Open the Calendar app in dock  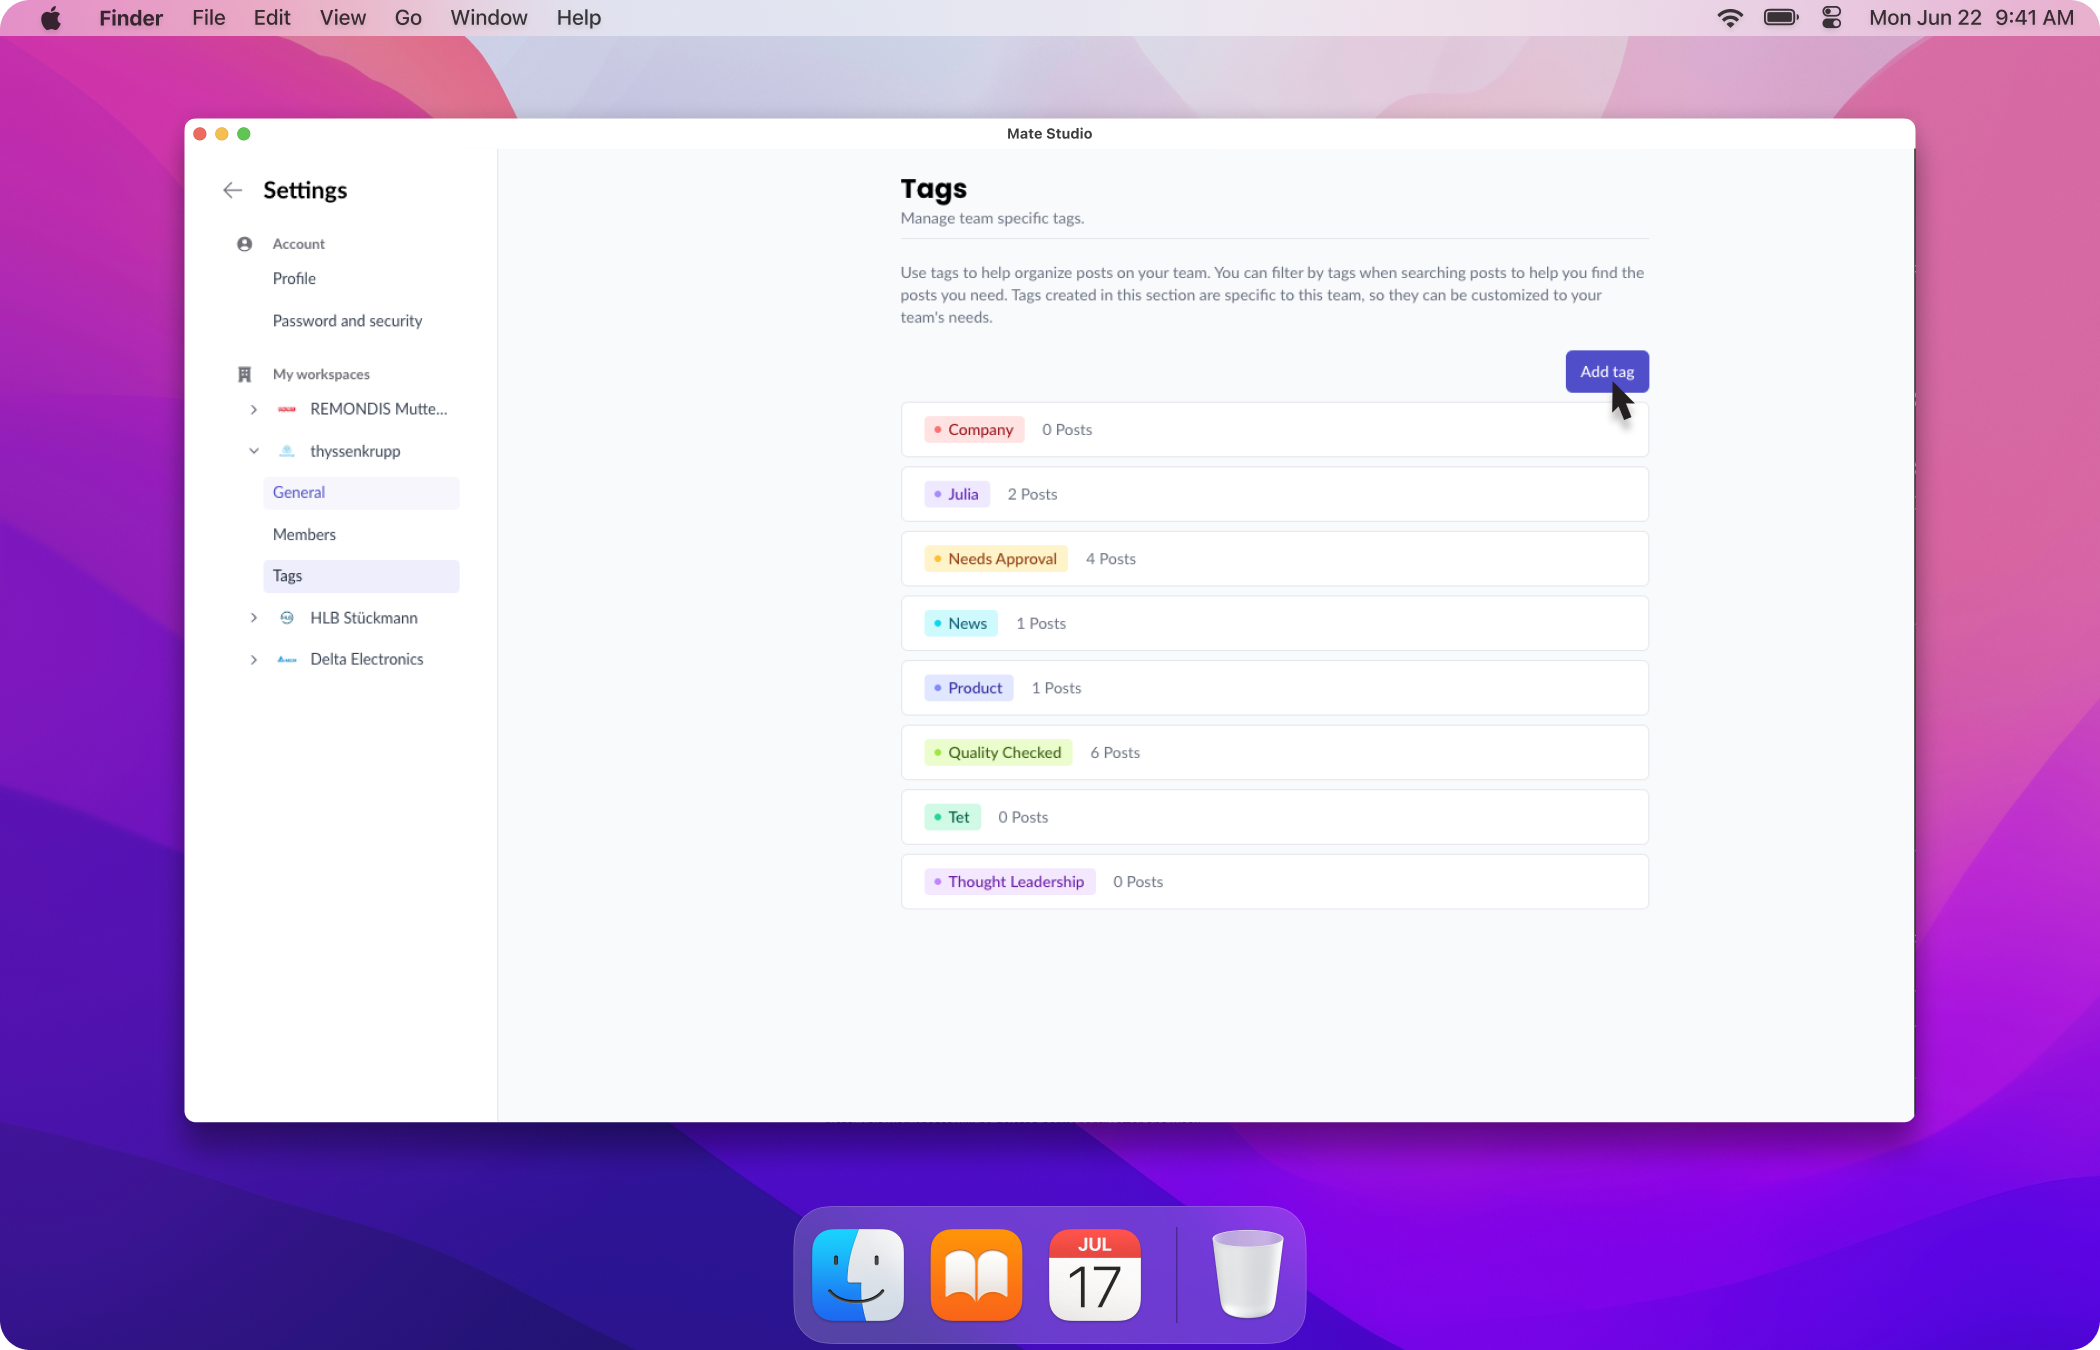point(1094,1275)
